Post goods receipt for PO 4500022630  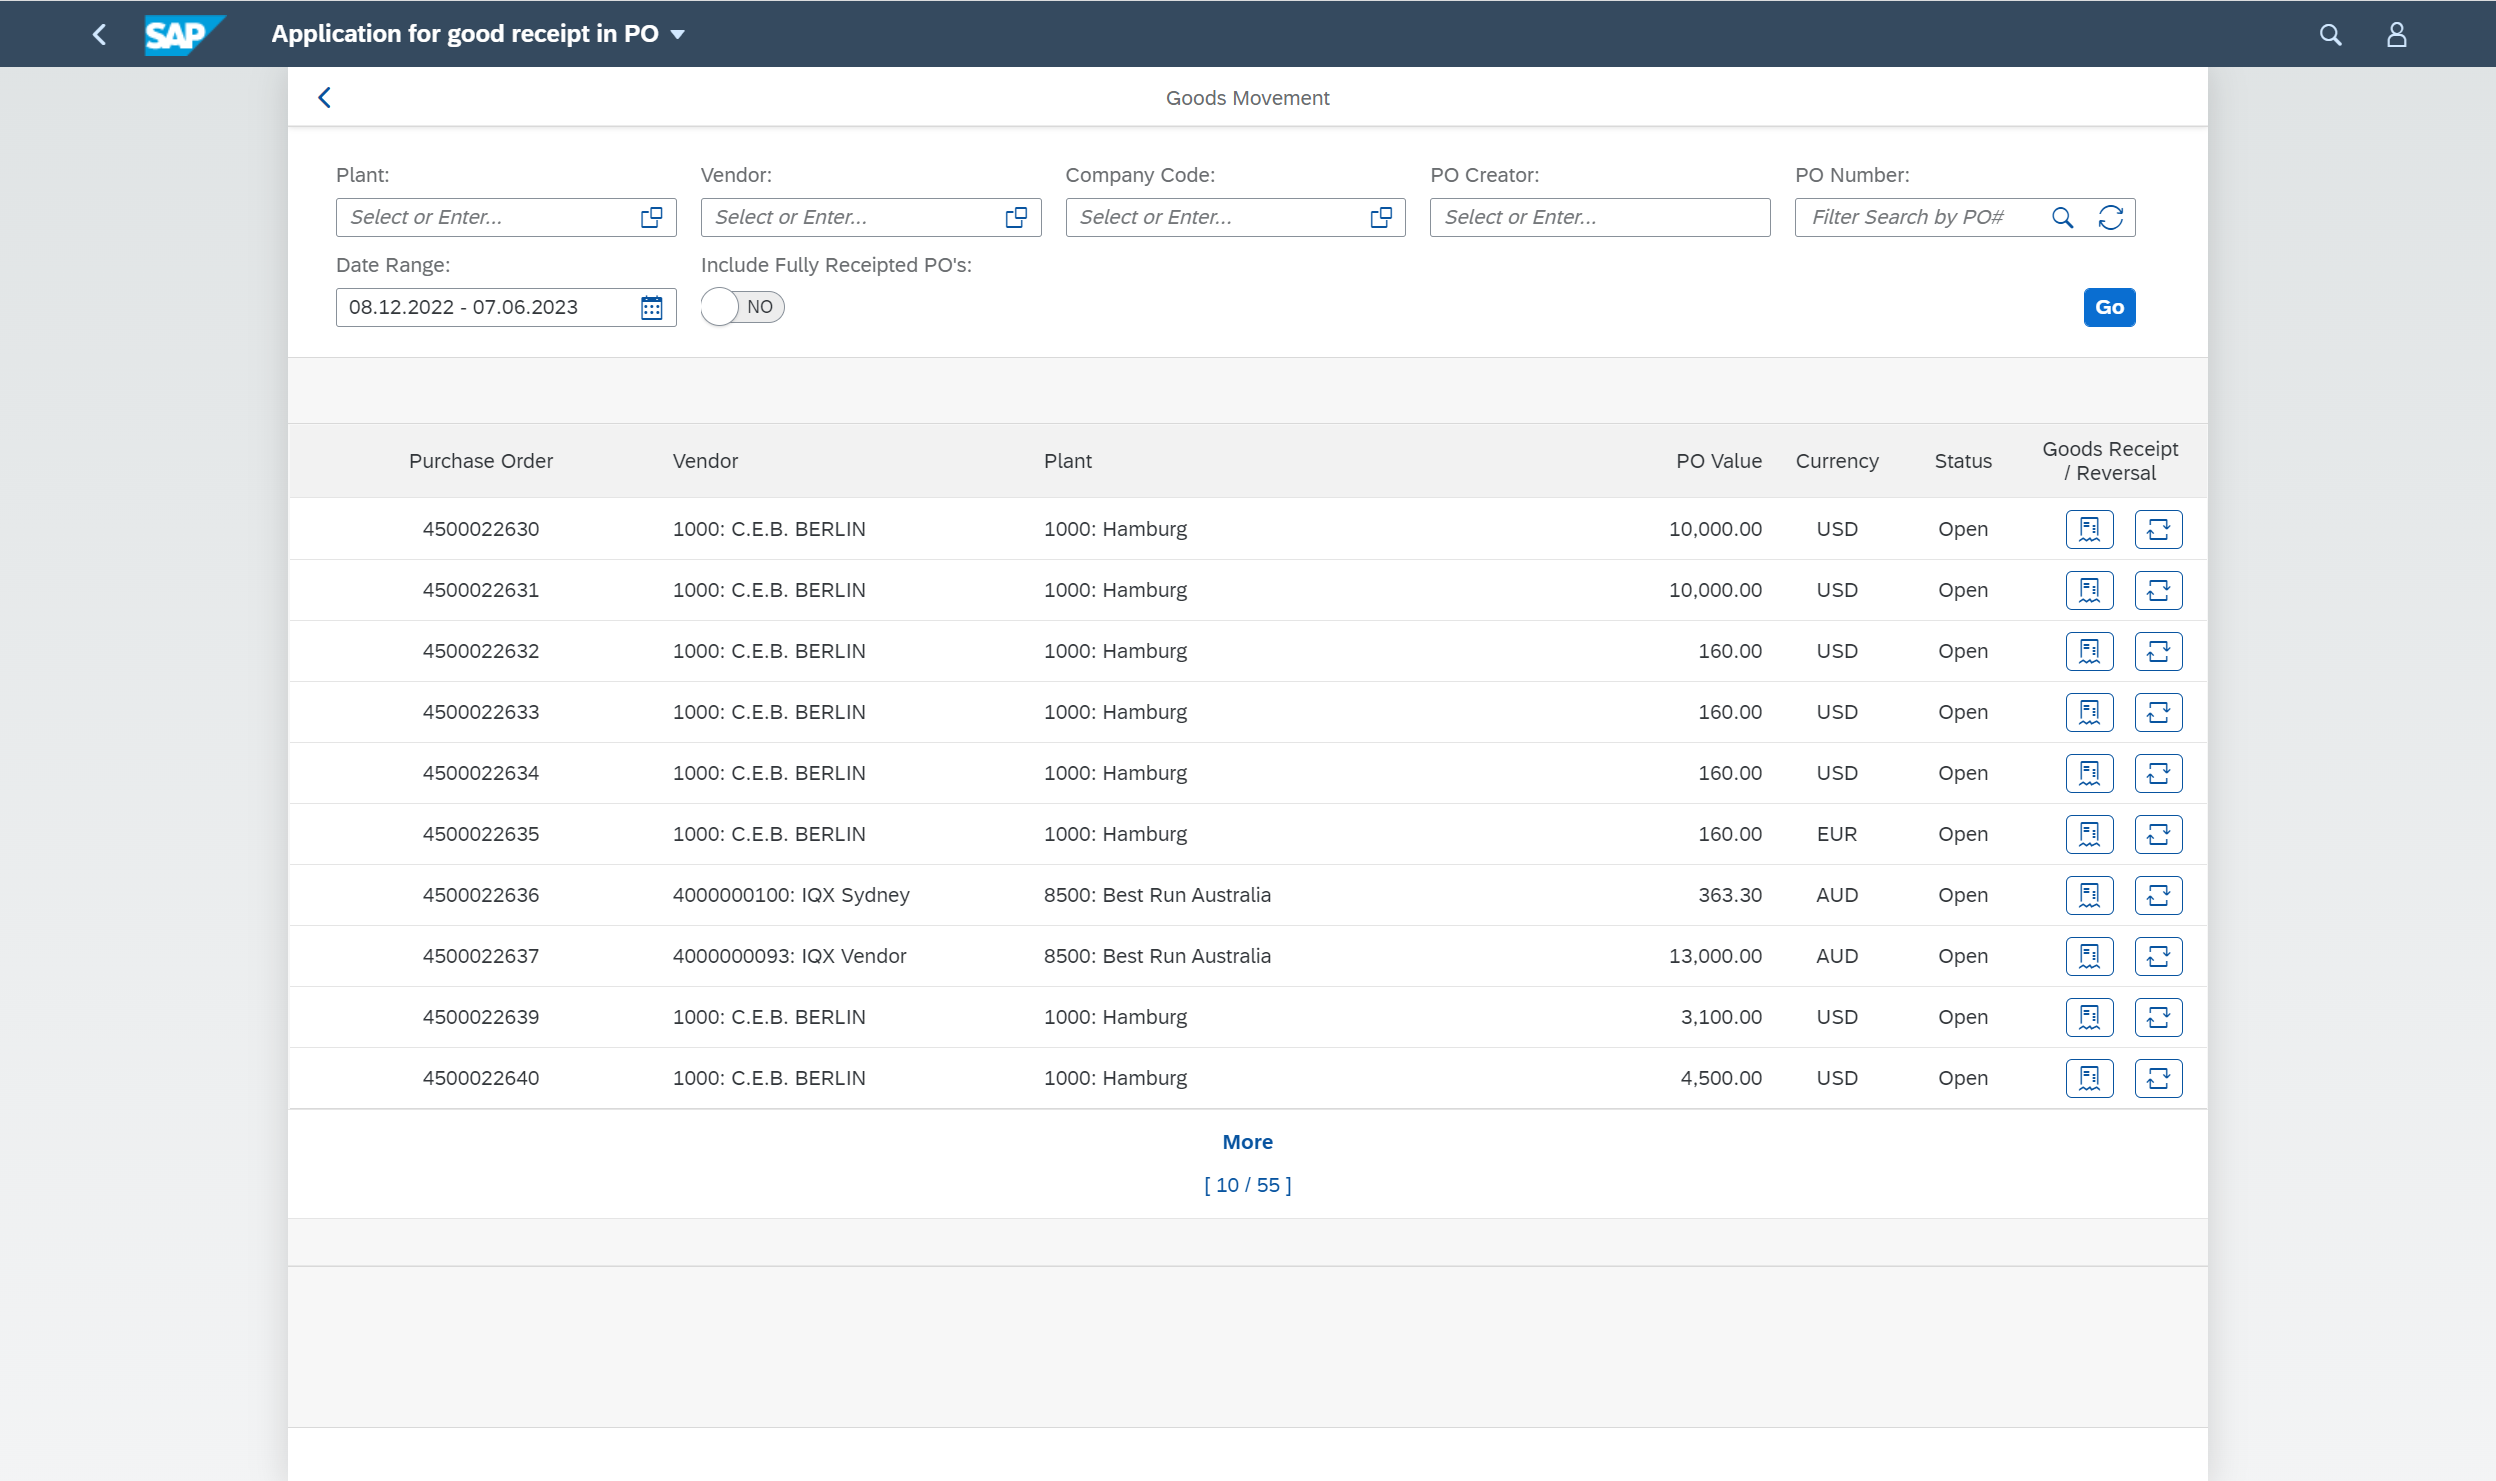(2090, 529)
